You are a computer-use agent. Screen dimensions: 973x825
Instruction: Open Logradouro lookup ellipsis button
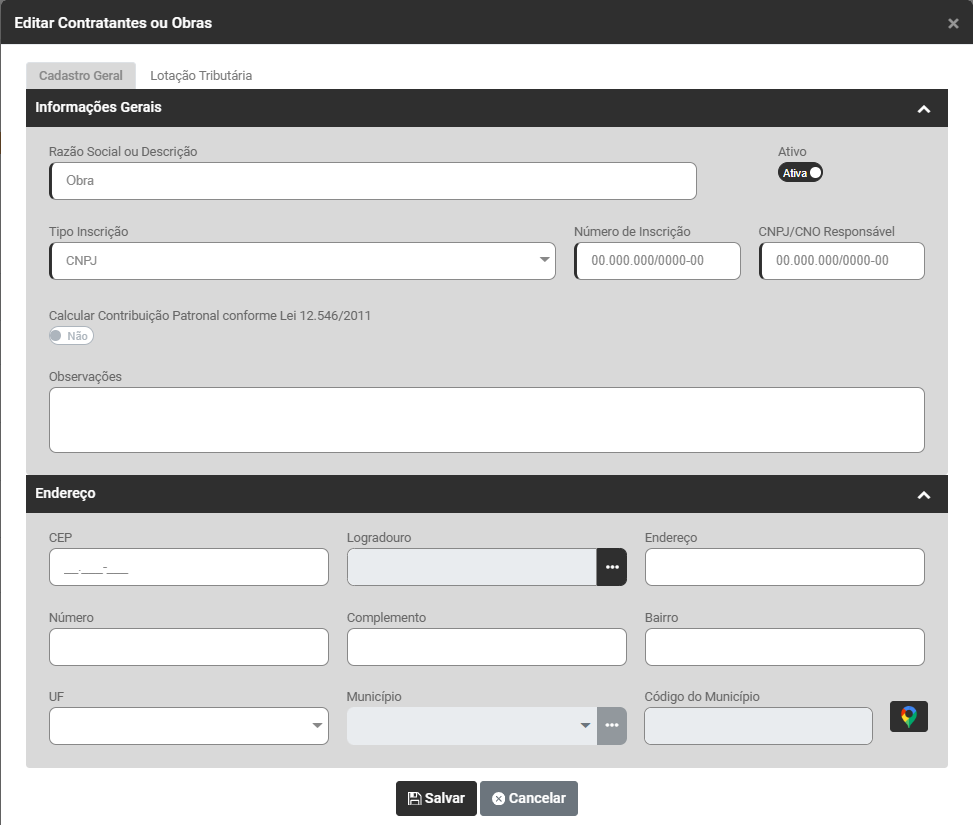tap(611, 567)
